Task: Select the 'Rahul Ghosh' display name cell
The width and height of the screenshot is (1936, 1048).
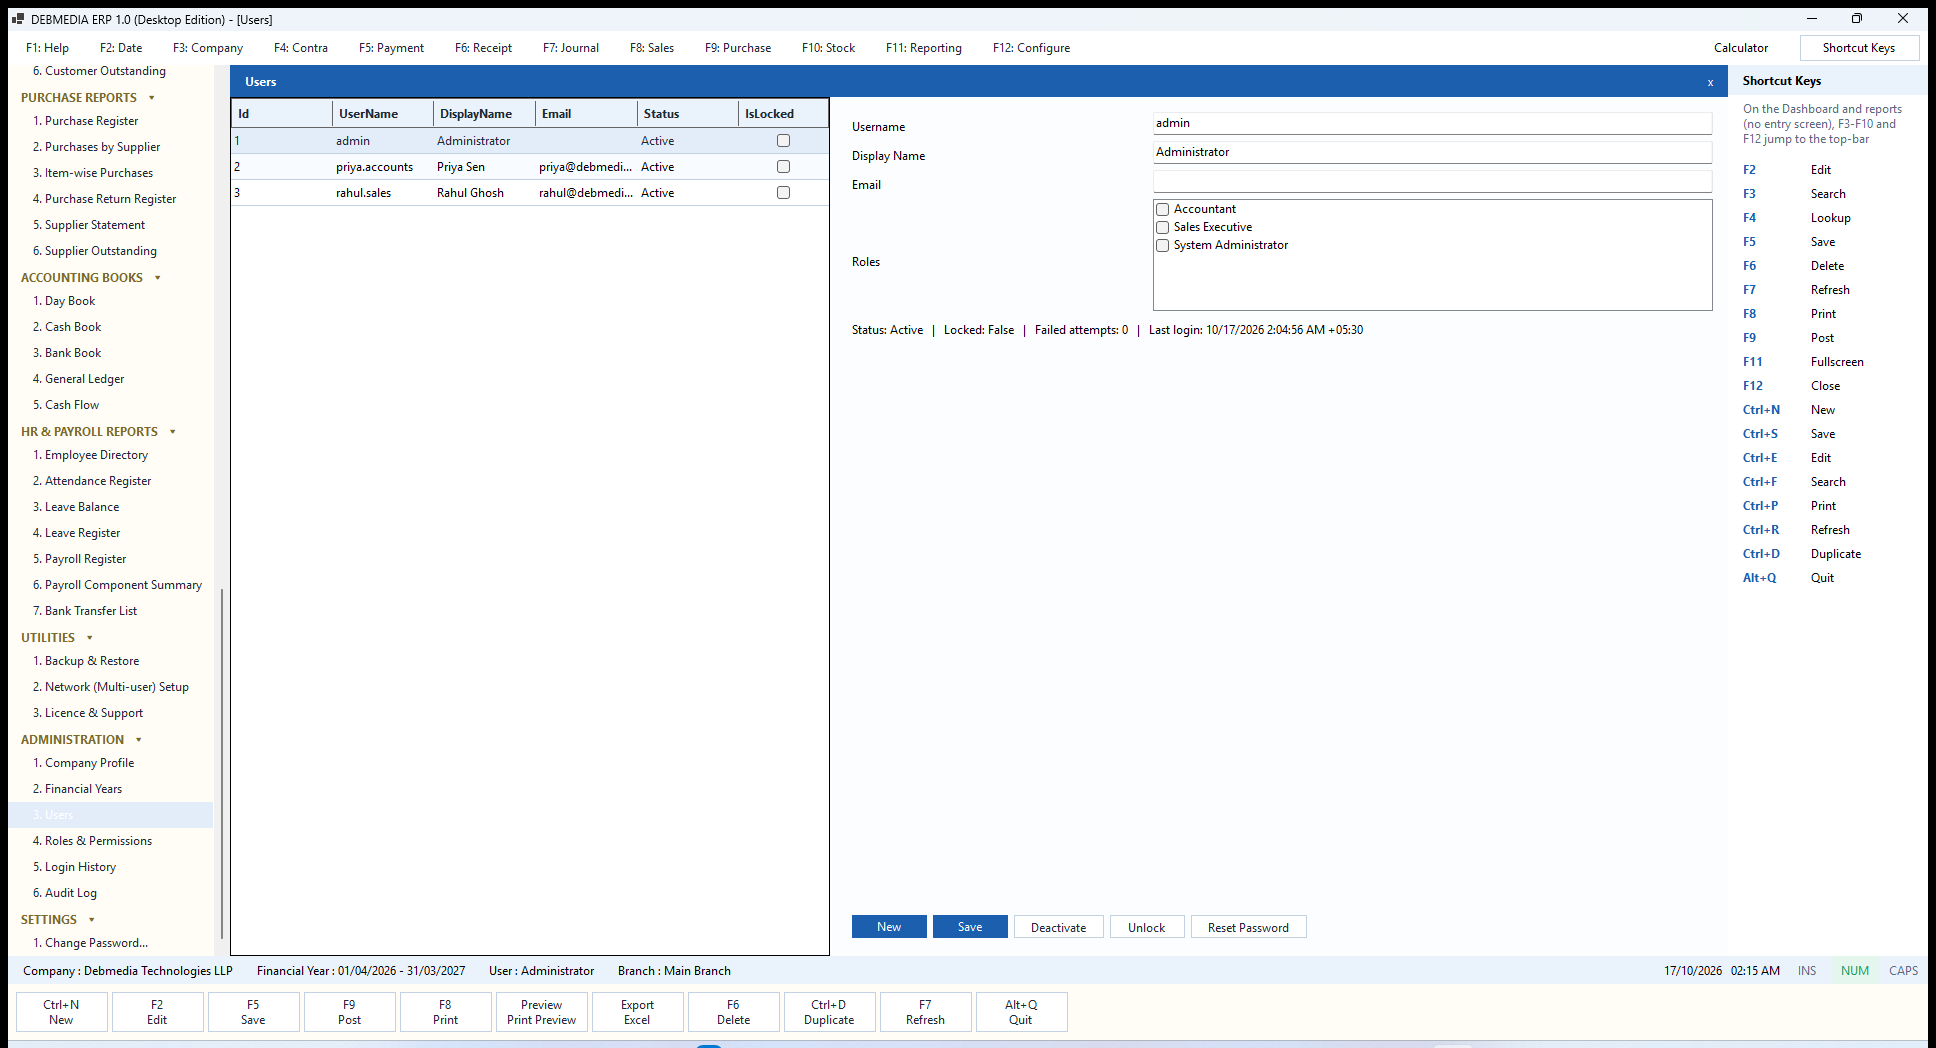Action: (x=484, y=193)
